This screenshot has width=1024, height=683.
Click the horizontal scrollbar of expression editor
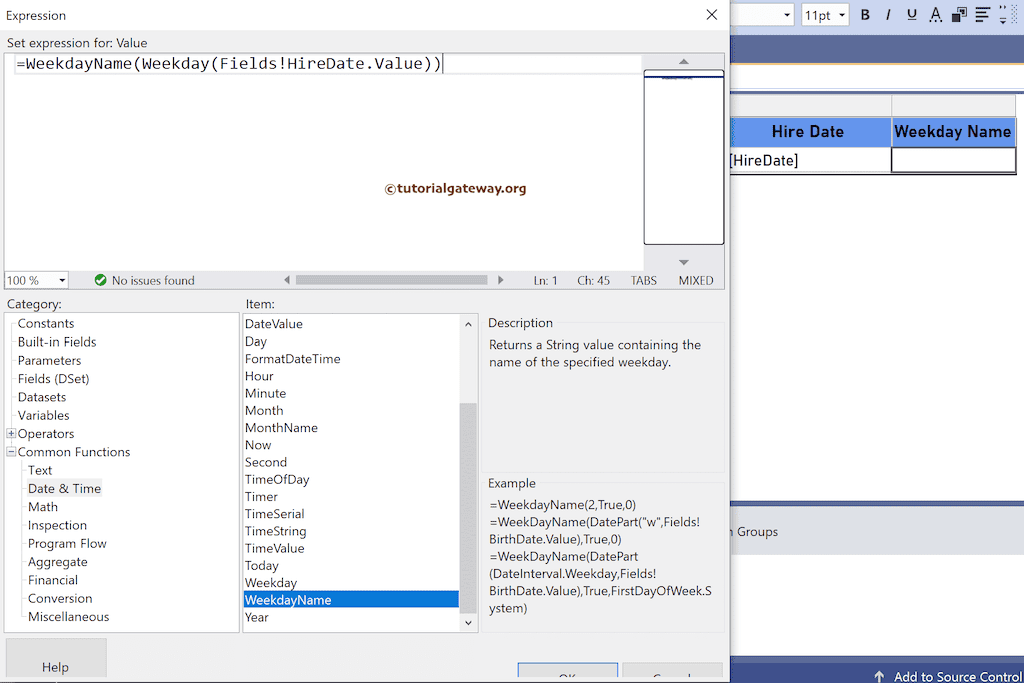click(x=391, y=280)
